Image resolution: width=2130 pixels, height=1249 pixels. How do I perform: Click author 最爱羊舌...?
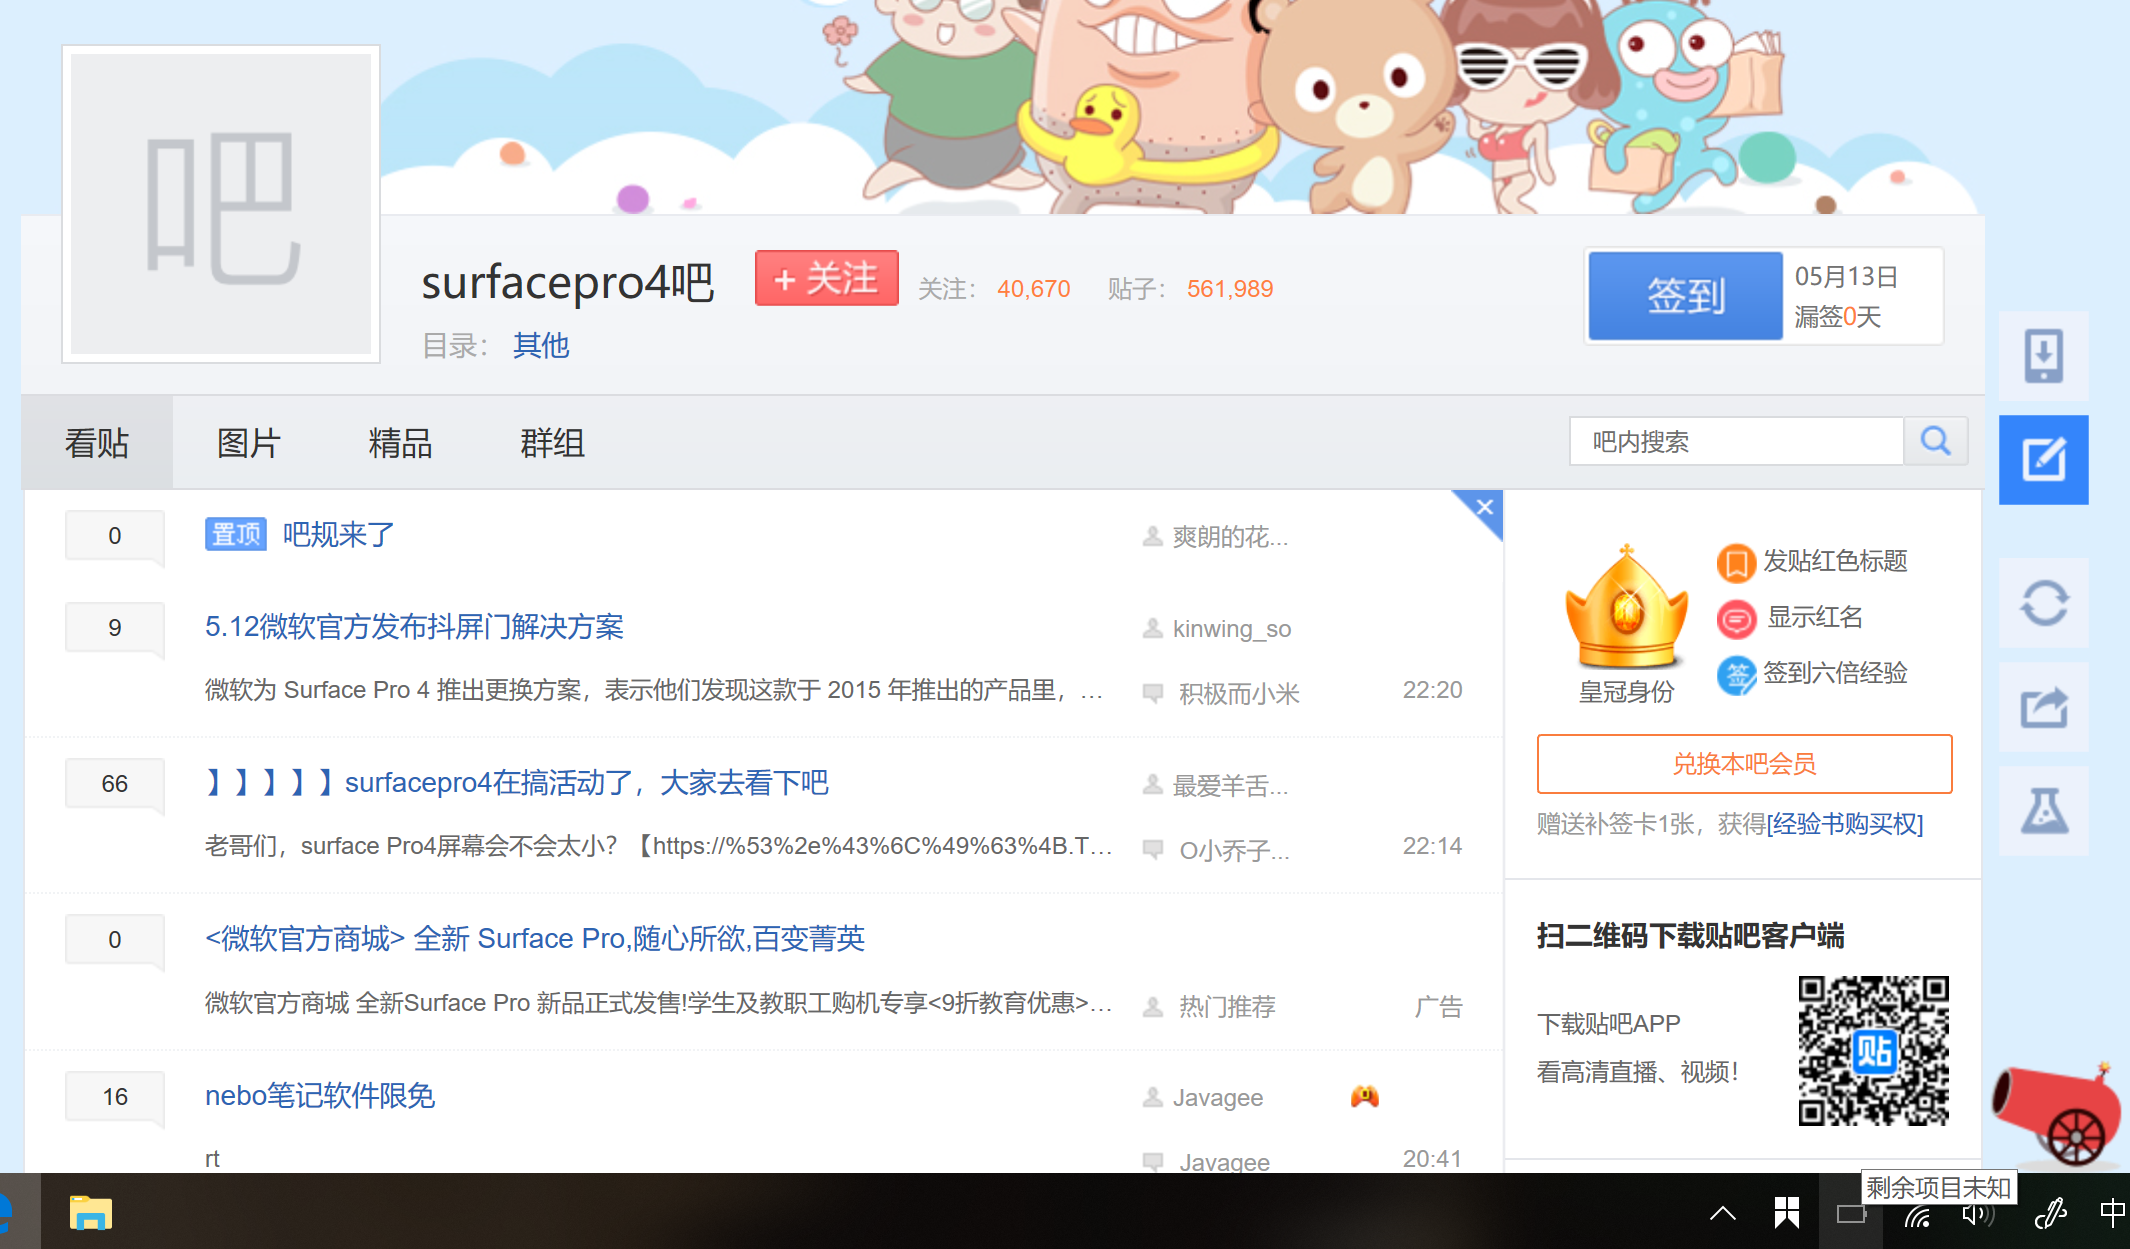pyautogui.click(x=1230, y=786)
